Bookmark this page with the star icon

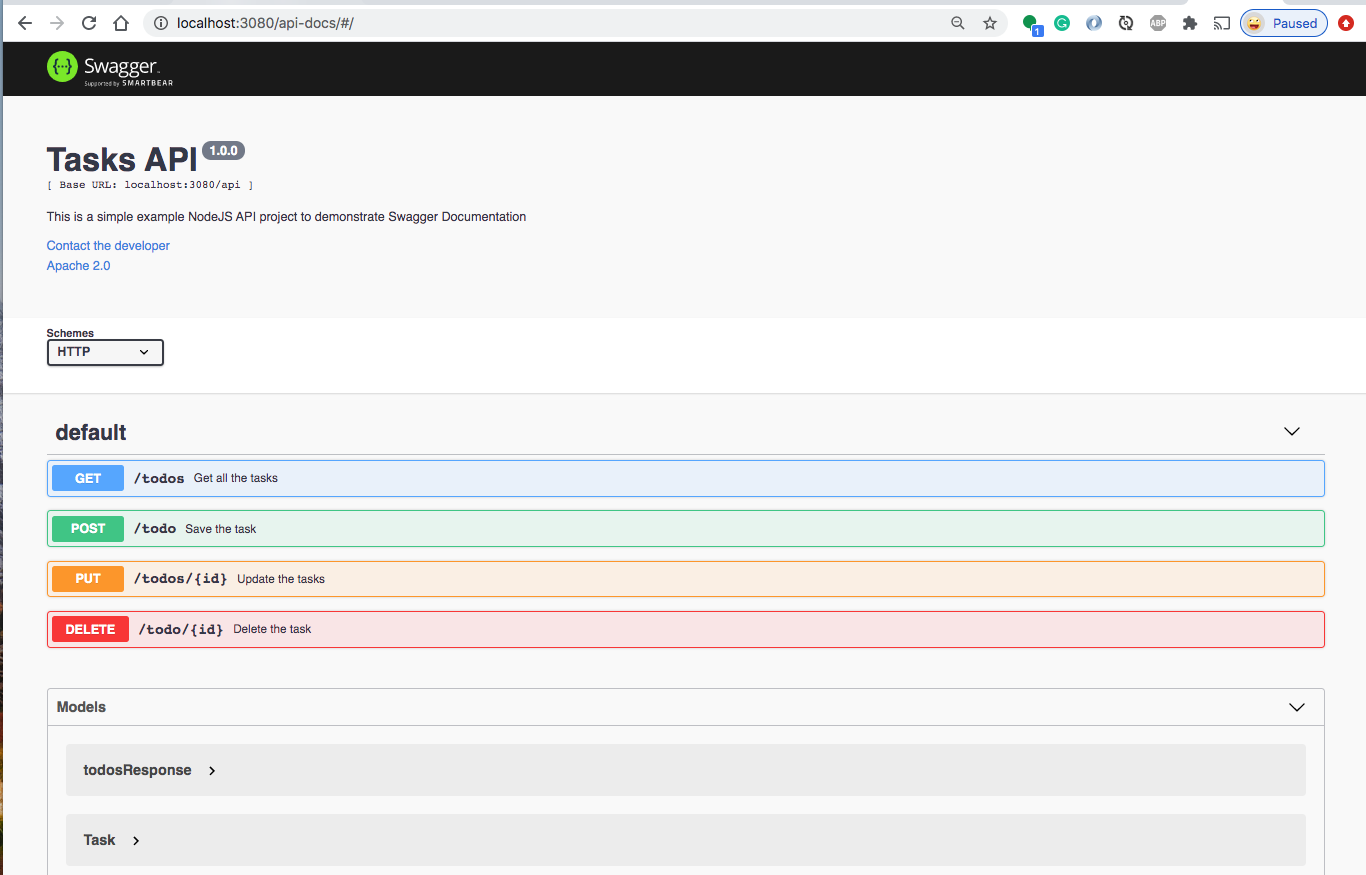[990, 23]
